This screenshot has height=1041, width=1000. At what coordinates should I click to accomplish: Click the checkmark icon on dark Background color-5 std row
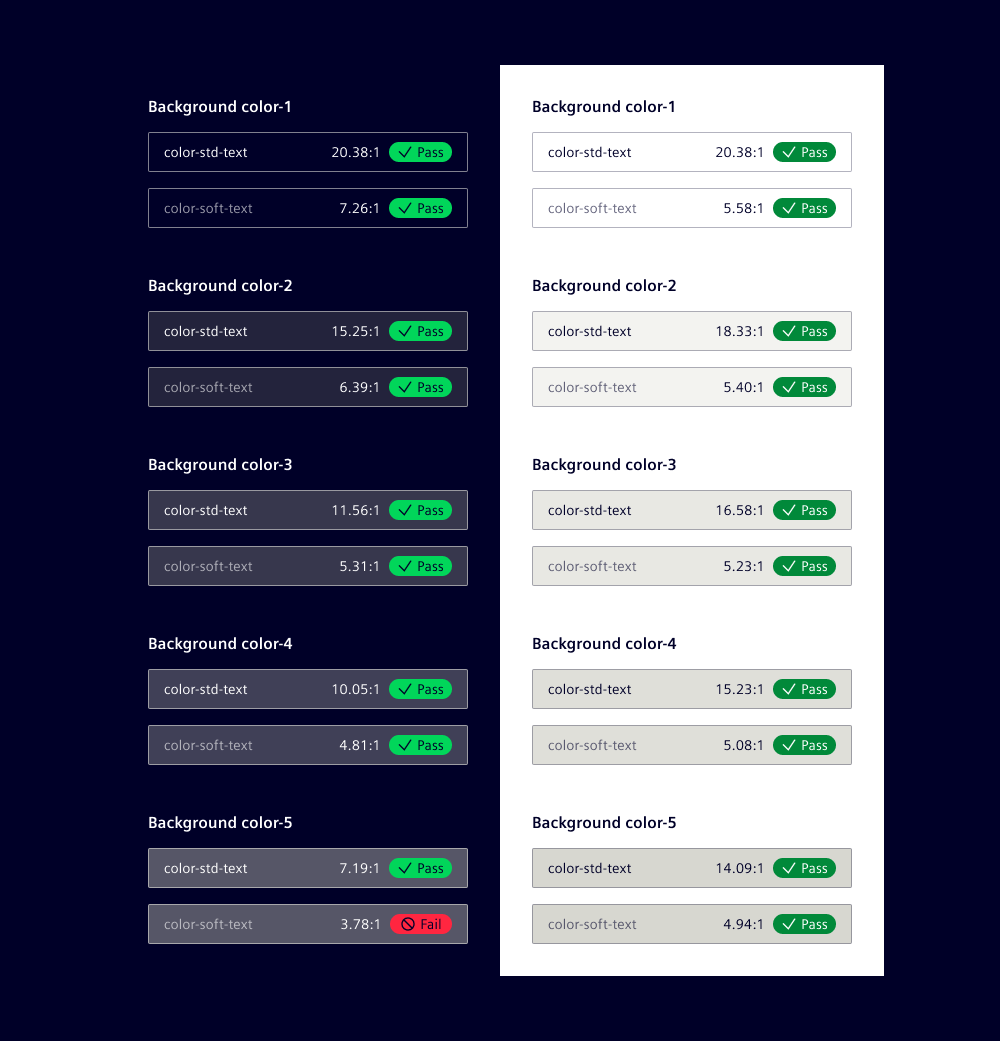point(404,868)
